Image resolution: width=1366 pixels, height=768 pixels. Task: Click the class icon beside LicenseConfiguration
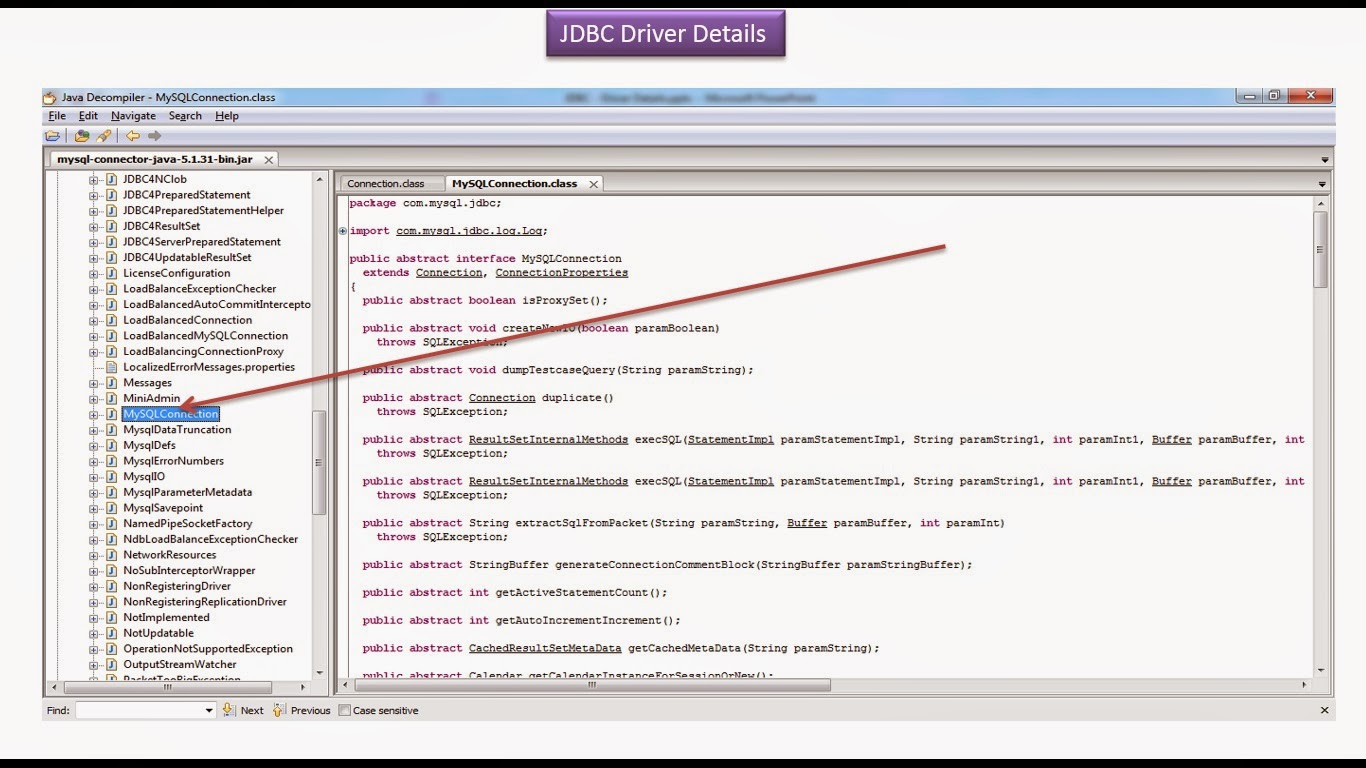coord(112,273)
